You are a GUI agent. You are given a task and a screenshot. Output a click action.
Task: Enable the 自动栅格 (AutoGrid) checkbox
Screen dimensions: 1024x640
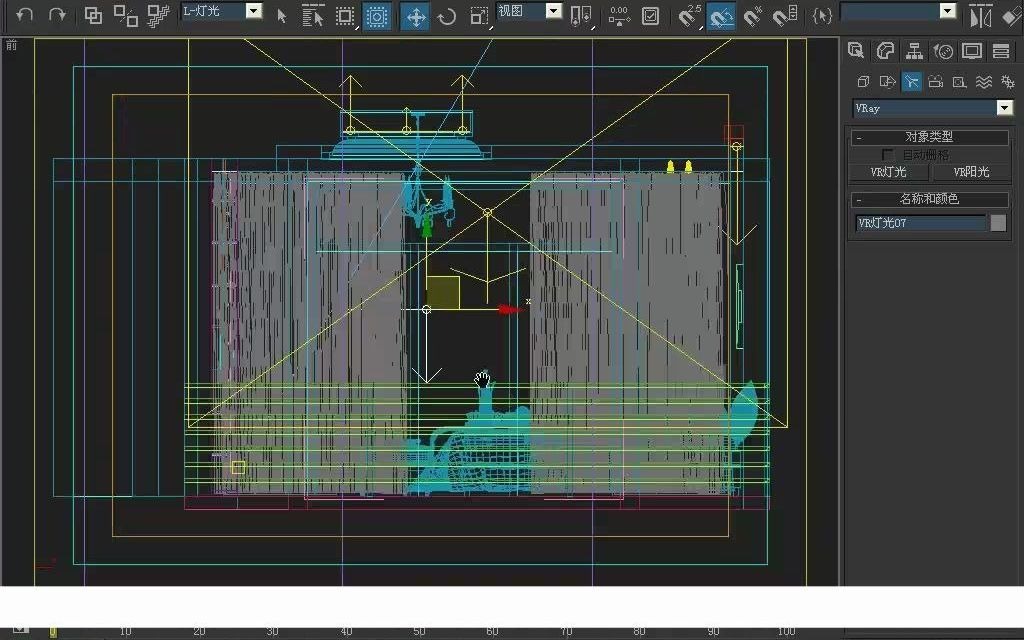click(886, 155)
